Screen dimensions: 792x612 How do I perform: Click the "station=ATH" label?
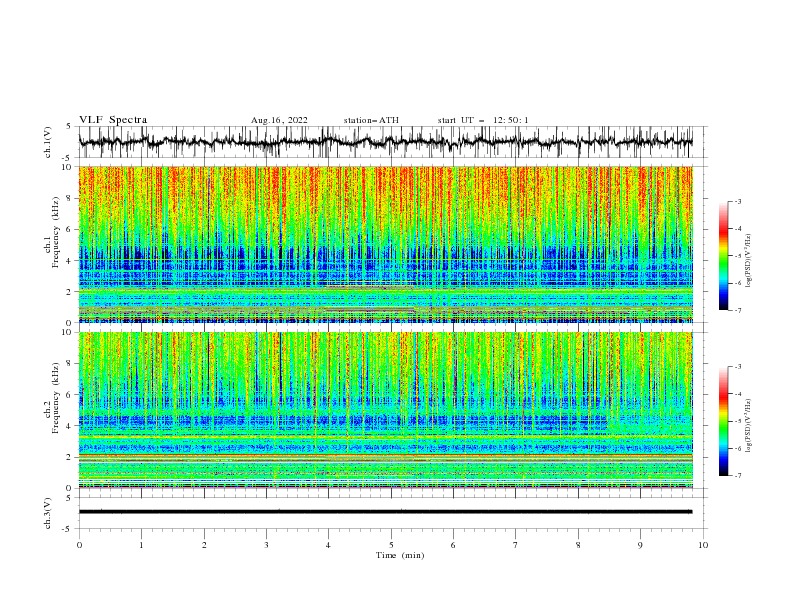point(371,120)
